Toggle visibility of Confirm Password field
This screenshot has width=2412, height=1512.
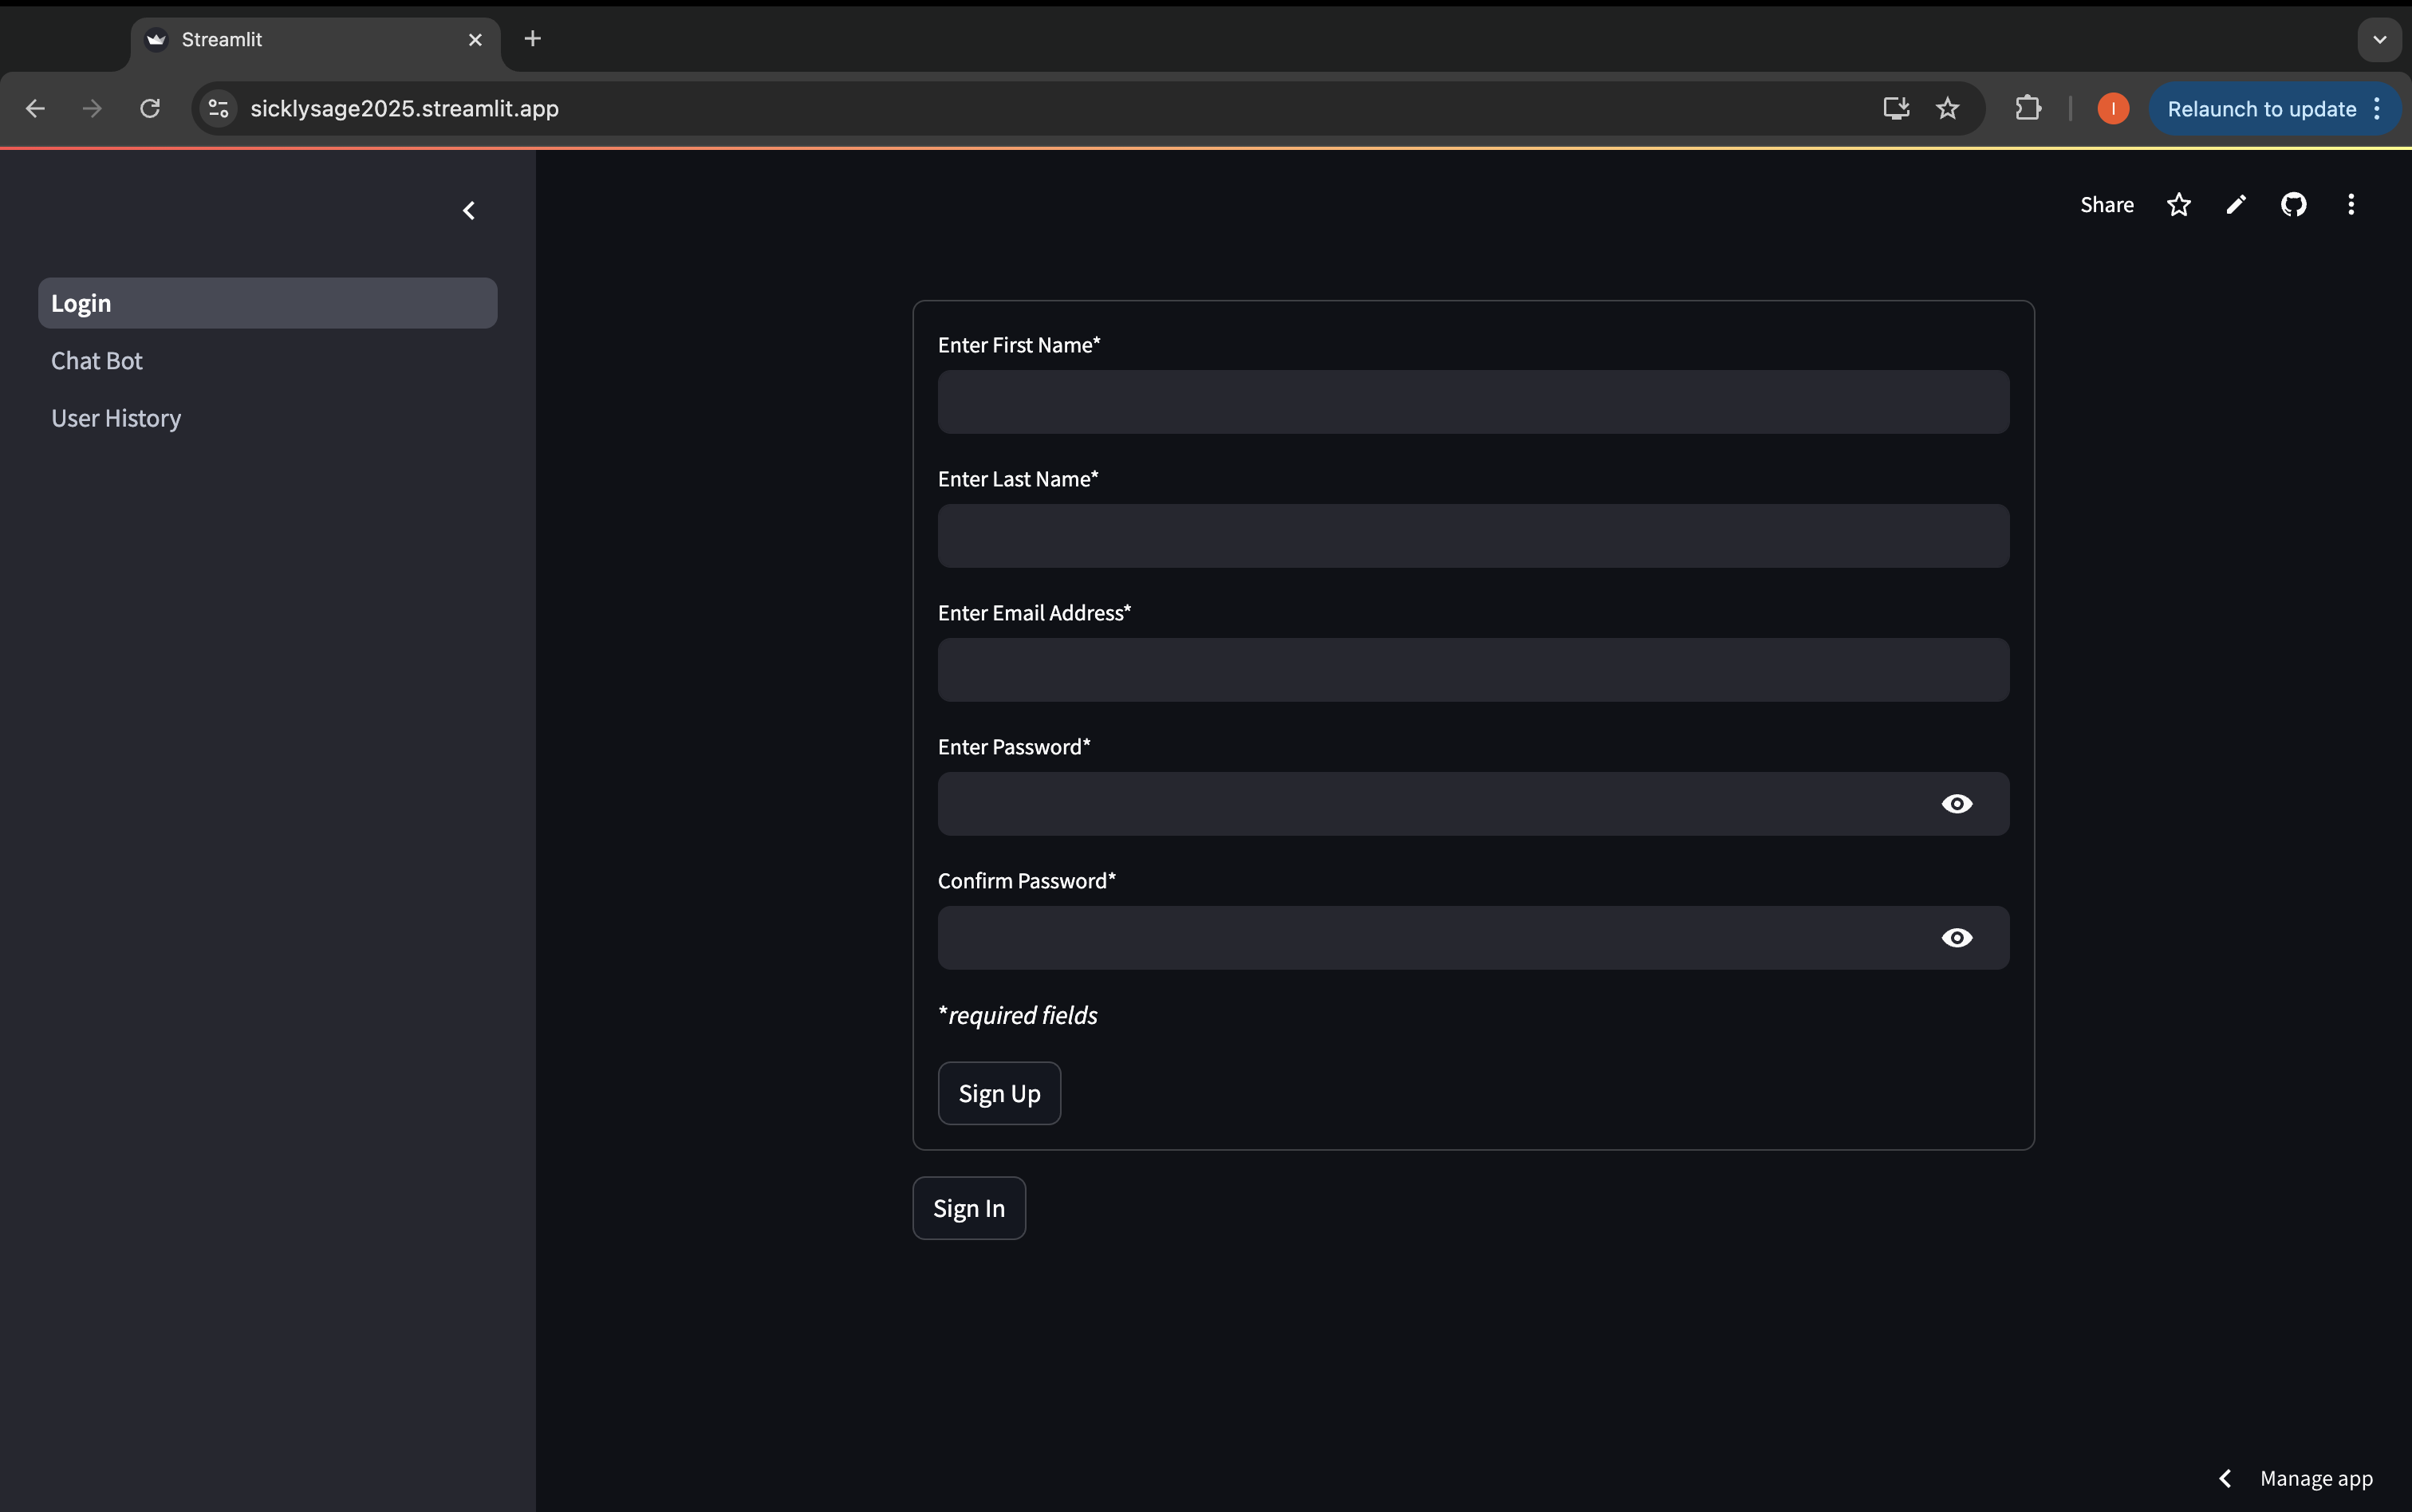1956,938
